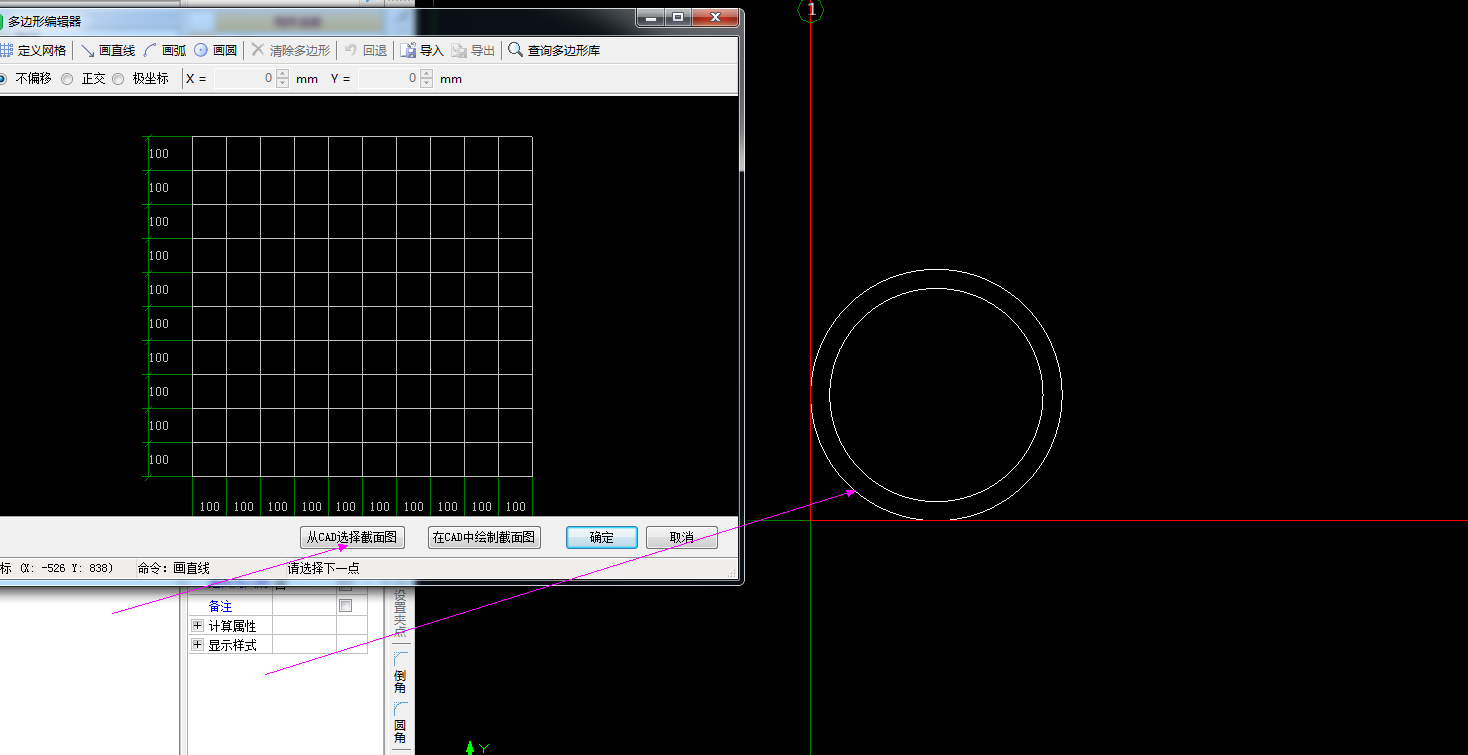This screenshot has height=755, width=1468.
Task: Select the 倒角 chamfer tool
Action: pos(400,673)
